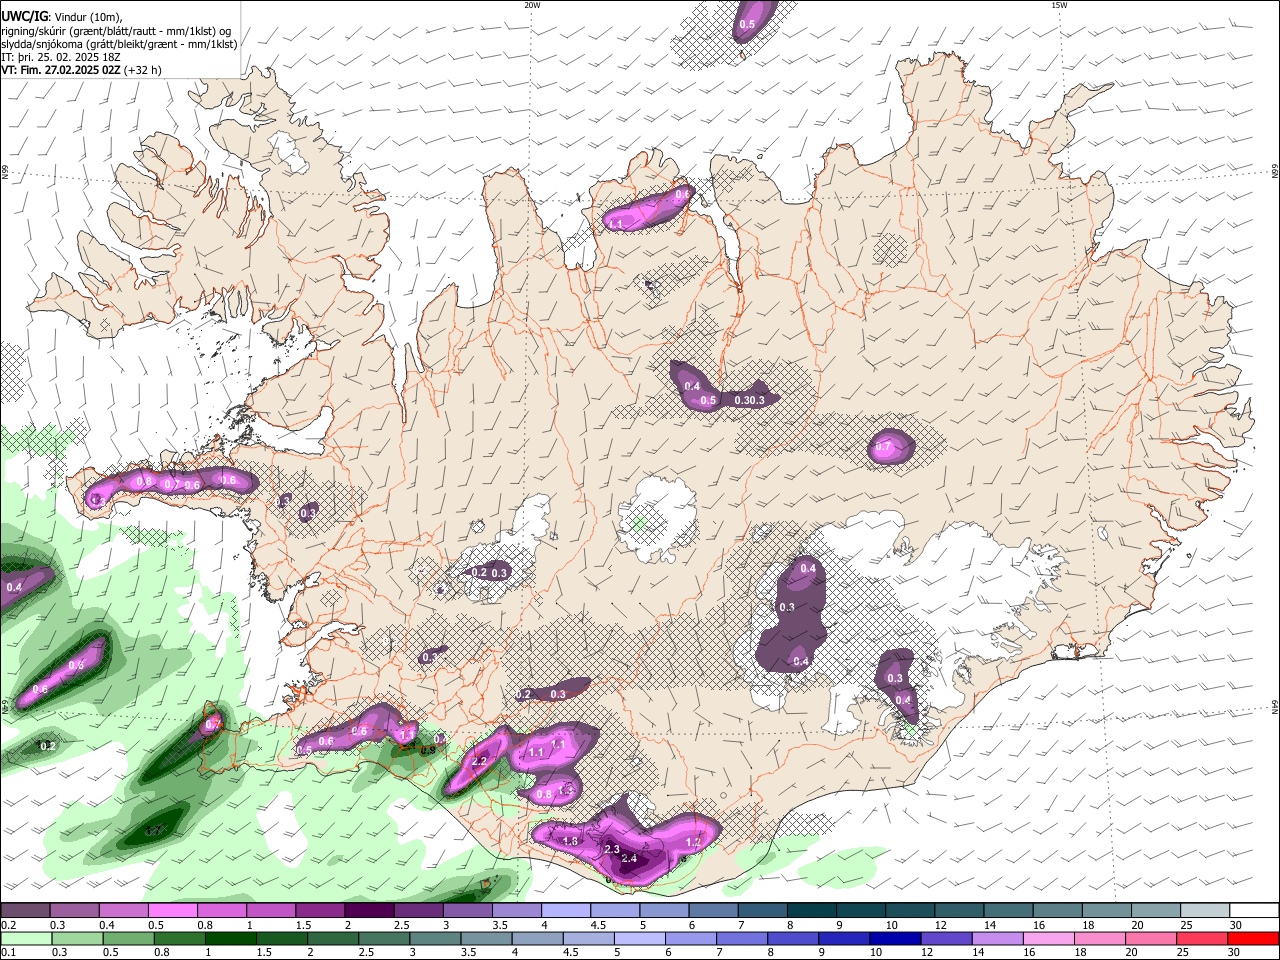Click the 2.4 precipitation value on the south coast

pos(629,859)
